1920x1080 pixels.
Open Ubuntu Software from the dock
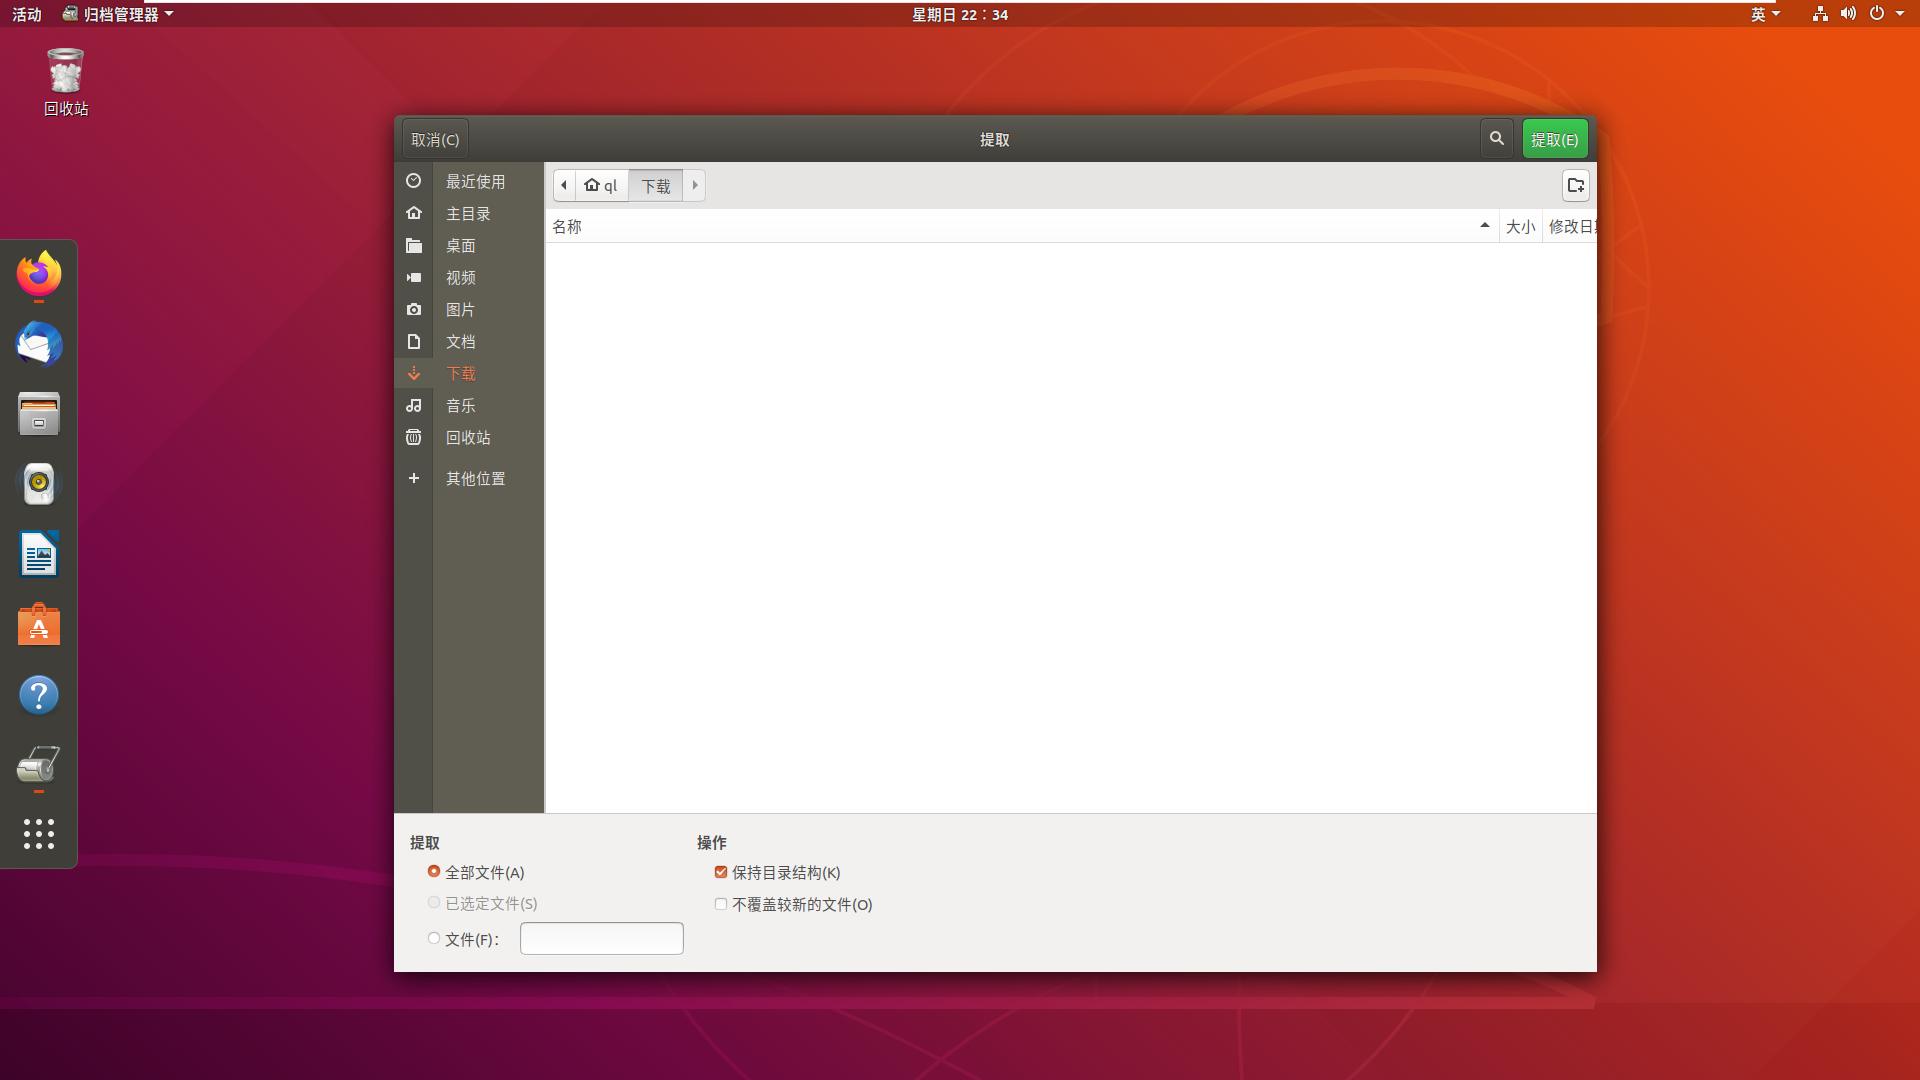[x=39, y=625]
